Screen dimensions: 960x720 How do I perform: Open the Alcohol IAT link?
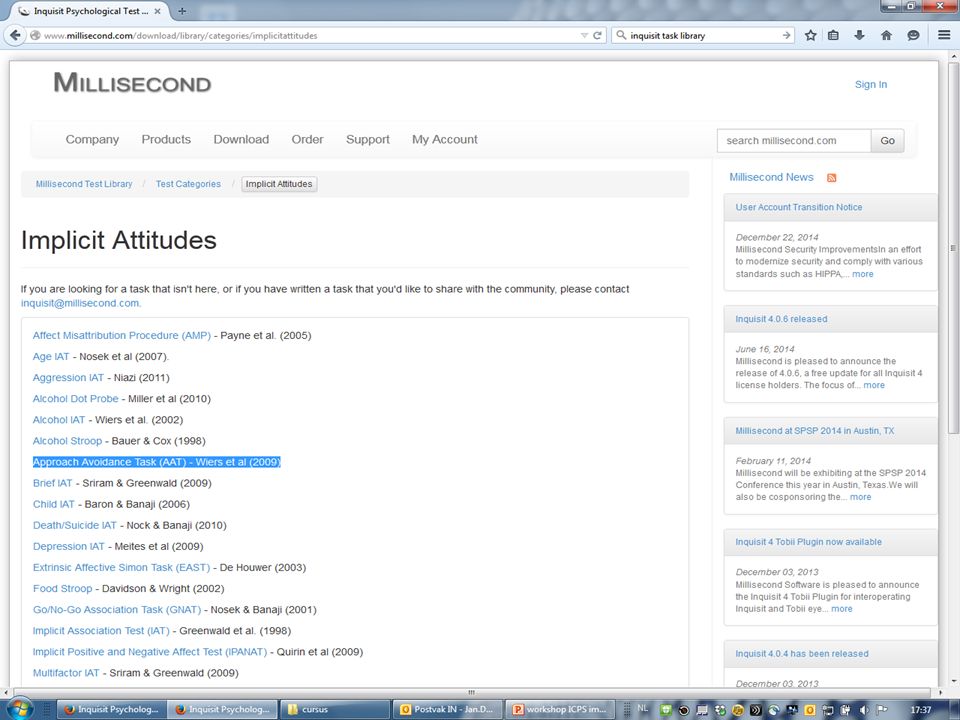(x=59, y=420)
